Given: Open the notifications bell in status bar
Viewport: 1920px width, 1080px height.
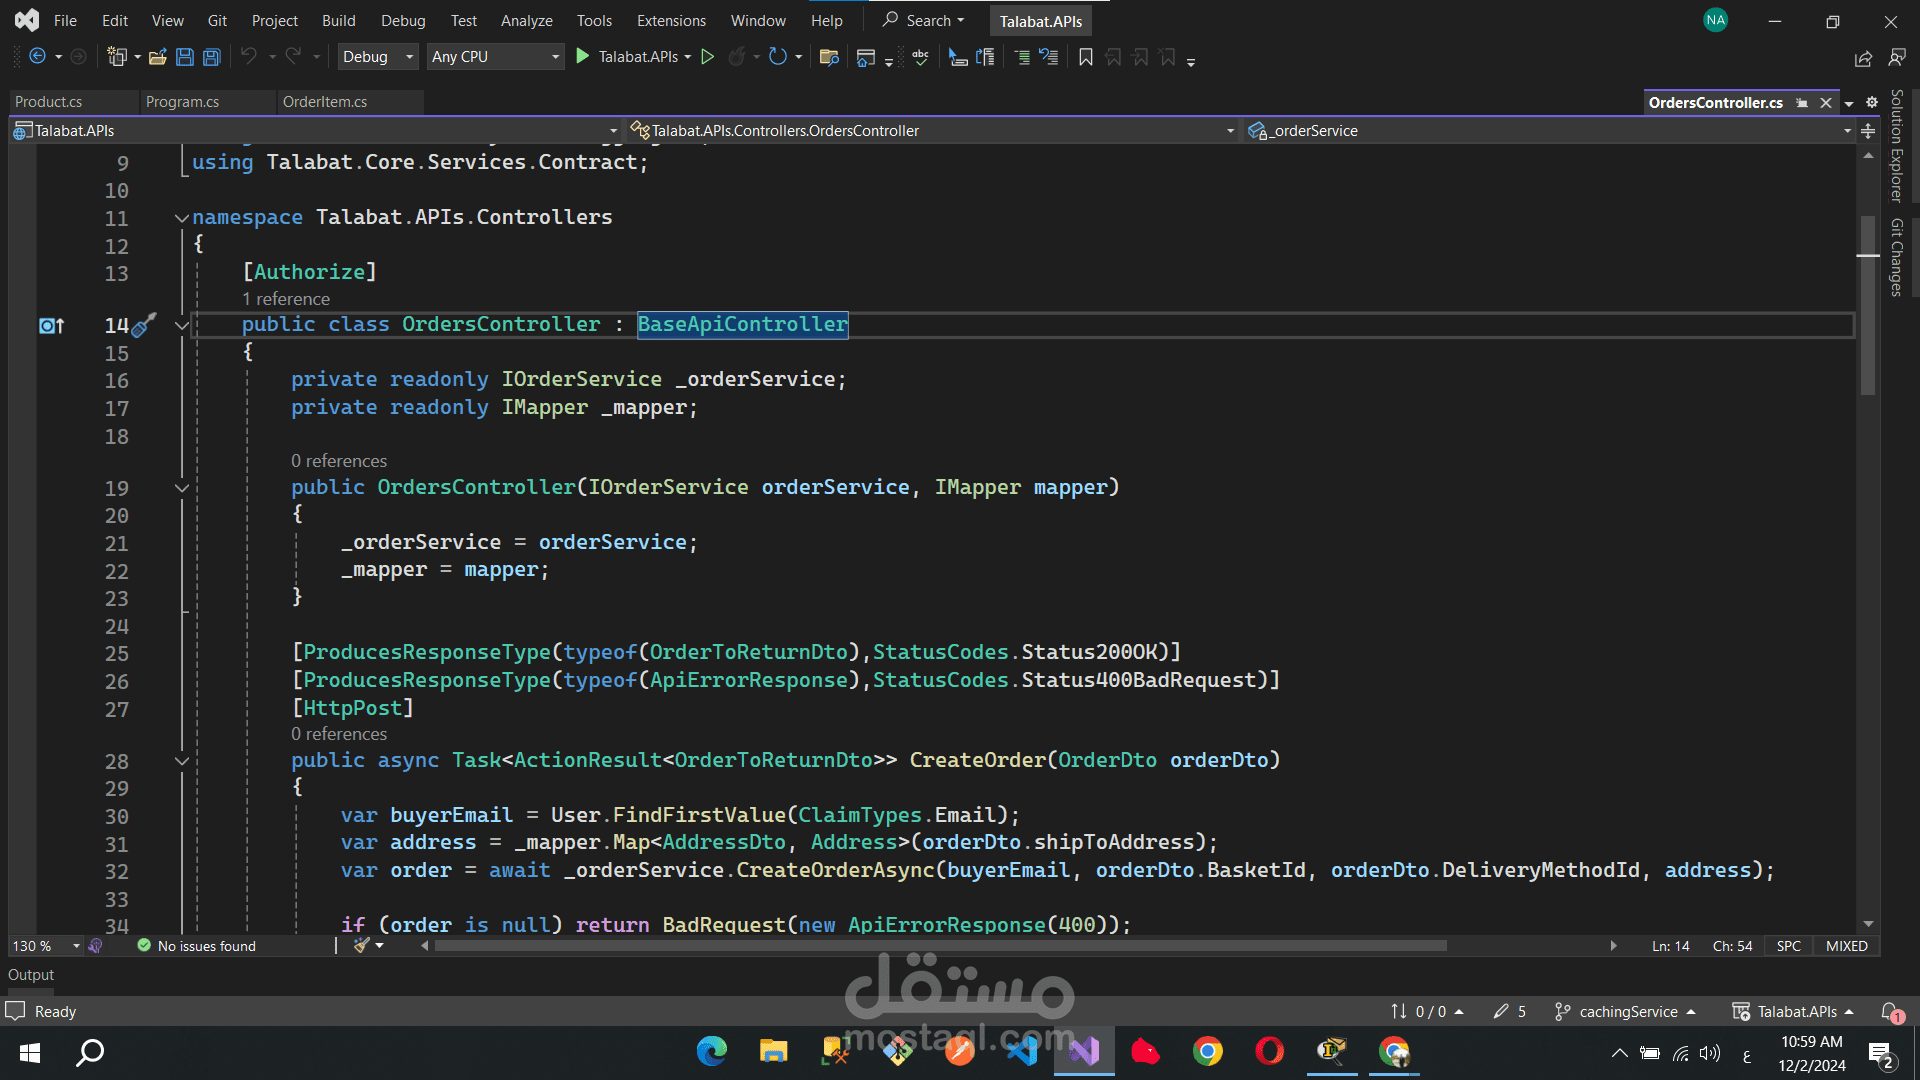Looking at the screenshot, I should (x=1891, y=1012).
